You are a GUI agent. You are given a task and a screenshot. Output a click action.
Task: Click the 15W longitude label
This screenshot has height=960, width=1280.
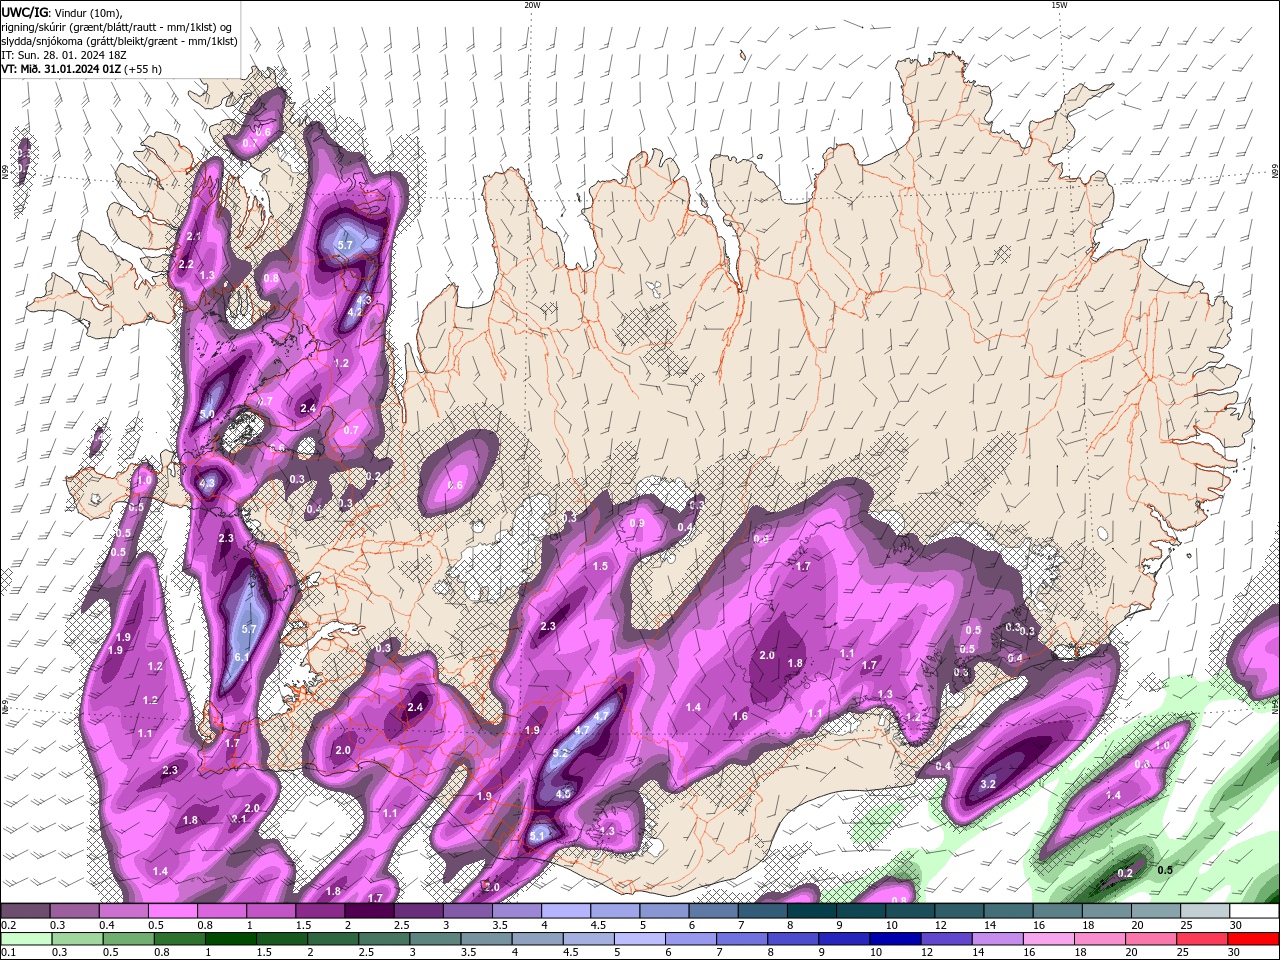pyautogui.click(x=1059, y=5)
